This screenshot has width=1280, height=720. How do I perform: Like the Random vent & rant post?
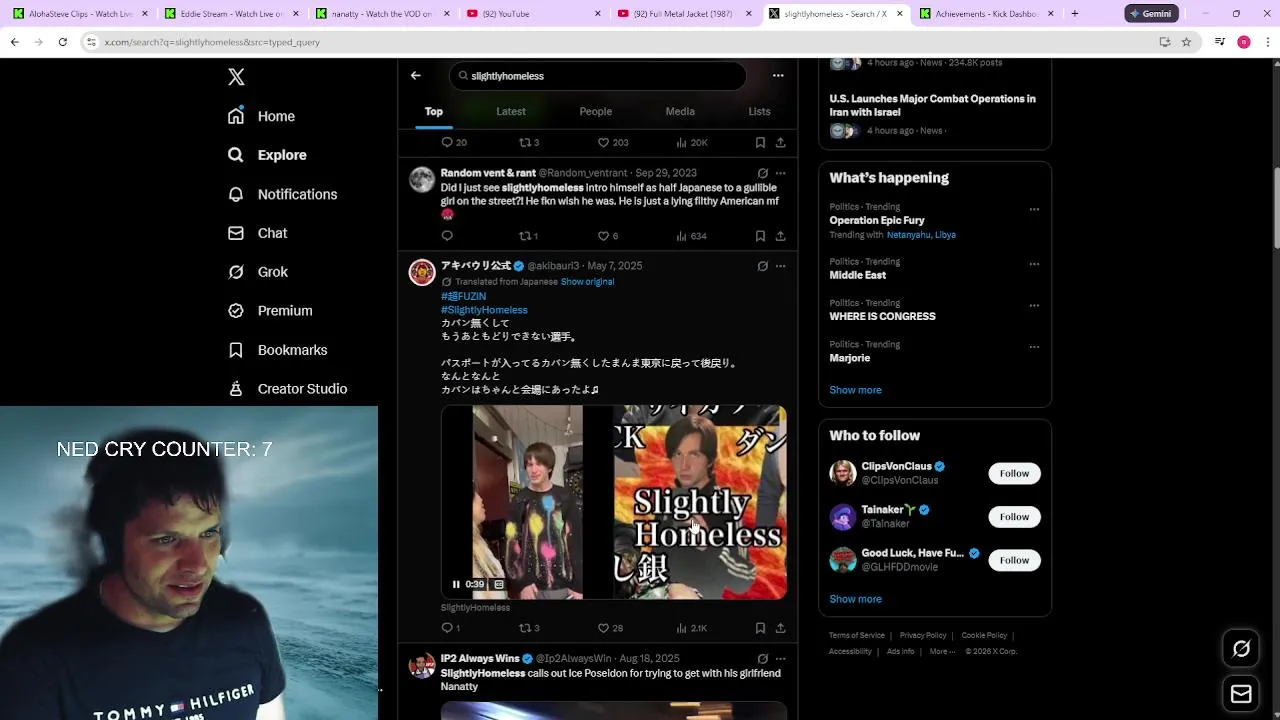tap(607, 236)
